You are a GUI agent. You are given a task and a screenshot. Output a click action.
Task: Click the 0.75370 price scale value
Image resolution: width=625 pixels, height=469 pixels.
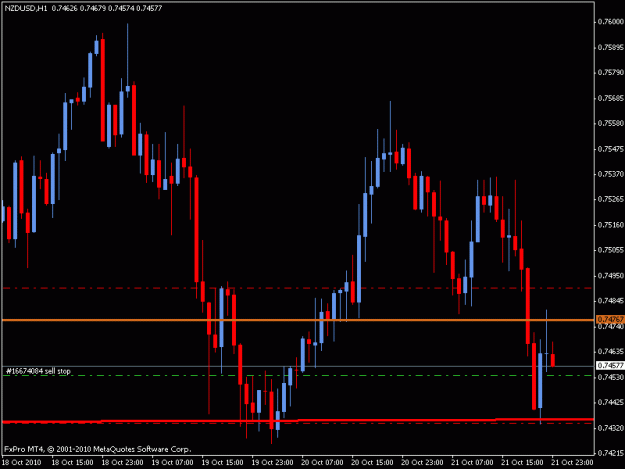click(610, 174)
